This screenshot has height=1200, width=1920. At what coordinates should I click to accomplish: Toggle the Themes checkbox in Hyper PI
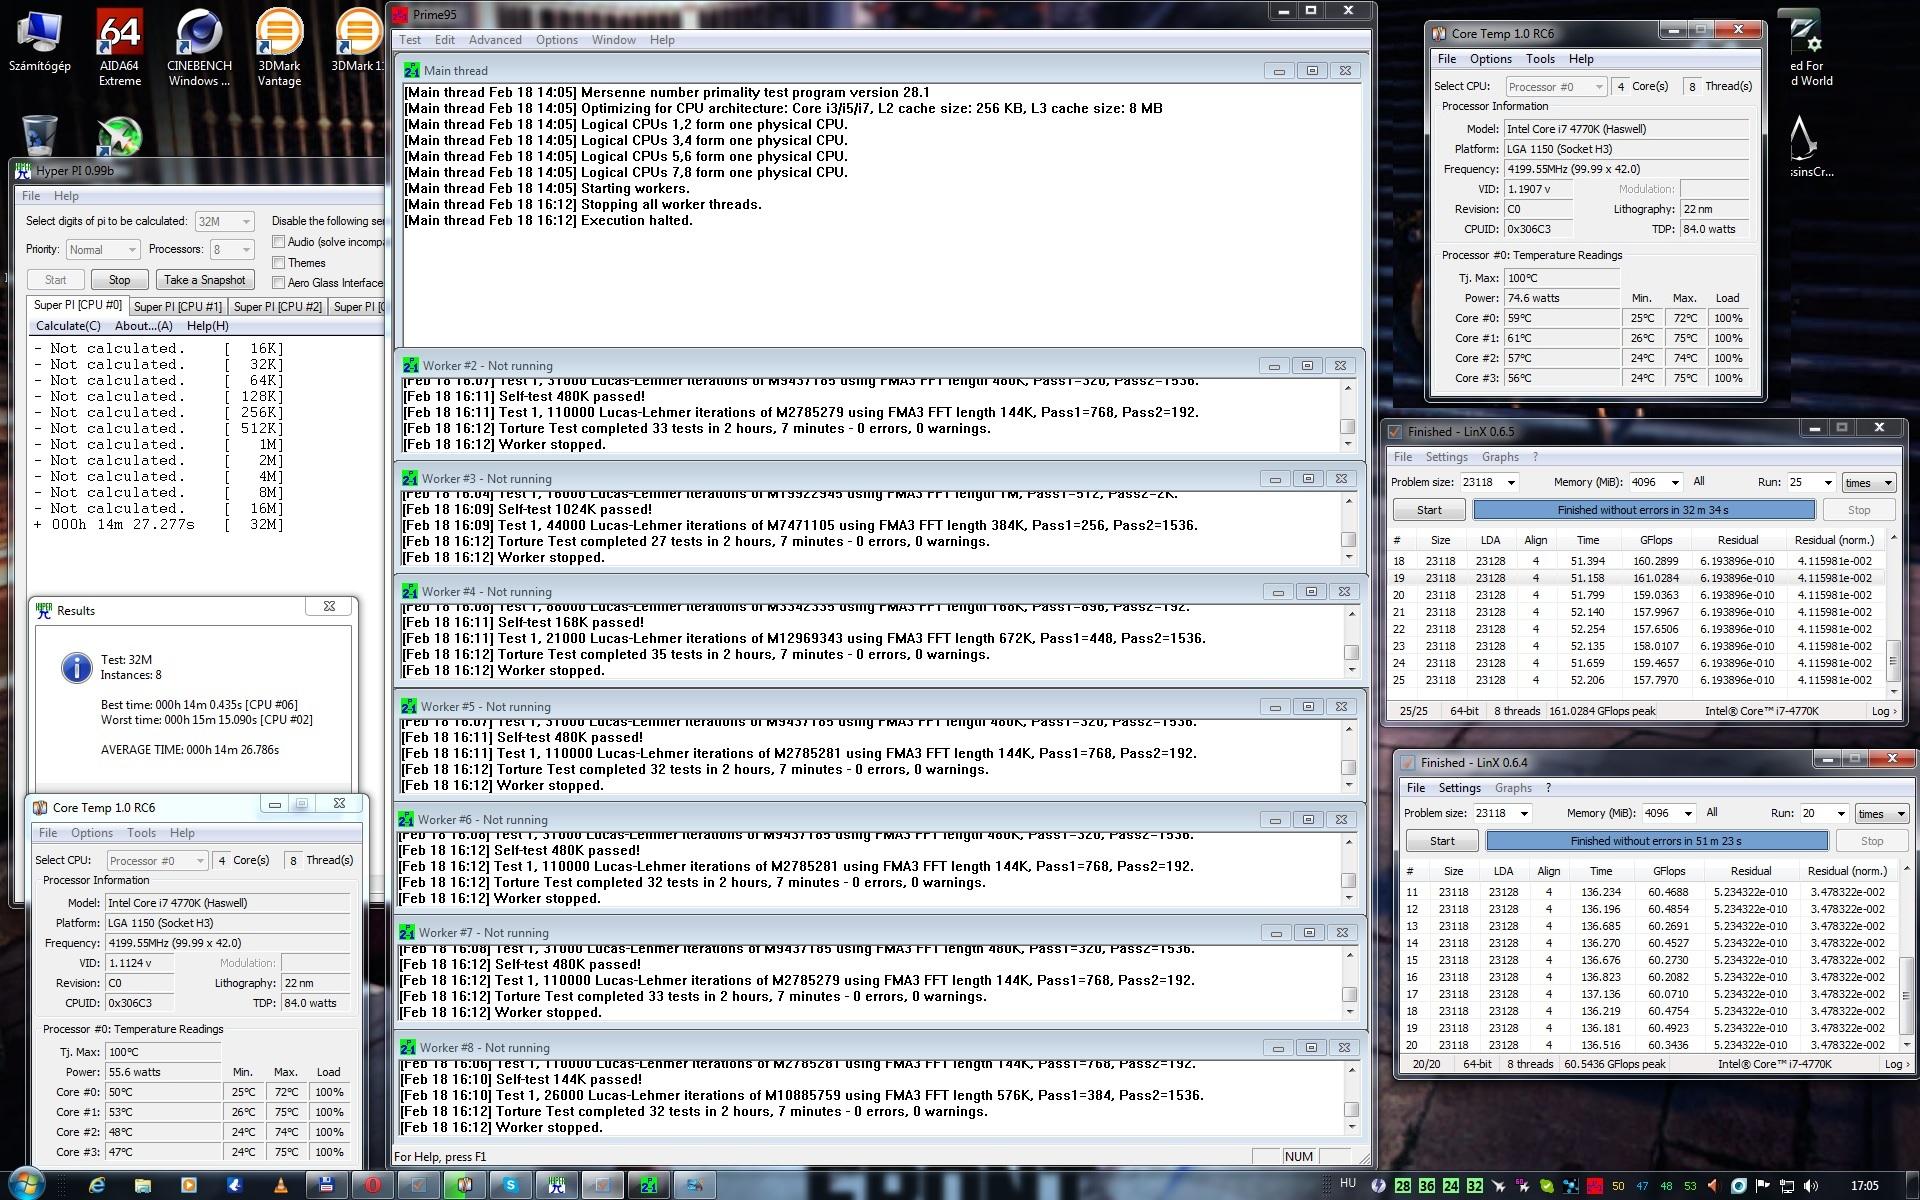click(x=279, y=263)
